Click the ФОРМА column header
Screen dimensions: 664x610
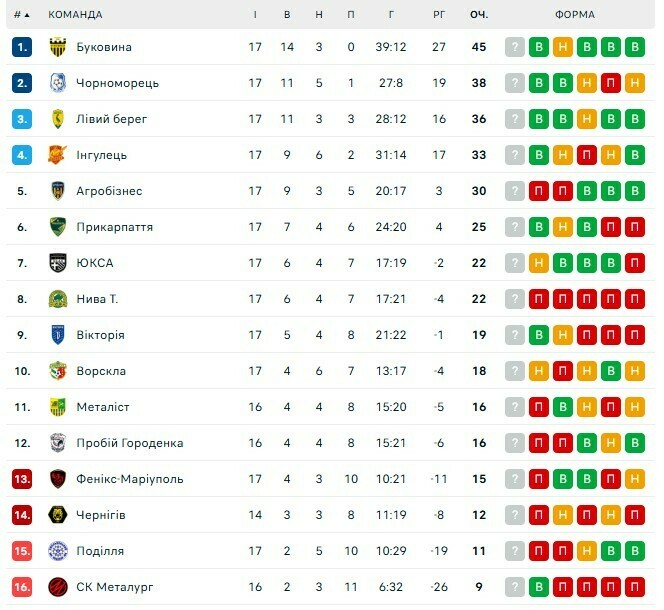tap(574, 15)
